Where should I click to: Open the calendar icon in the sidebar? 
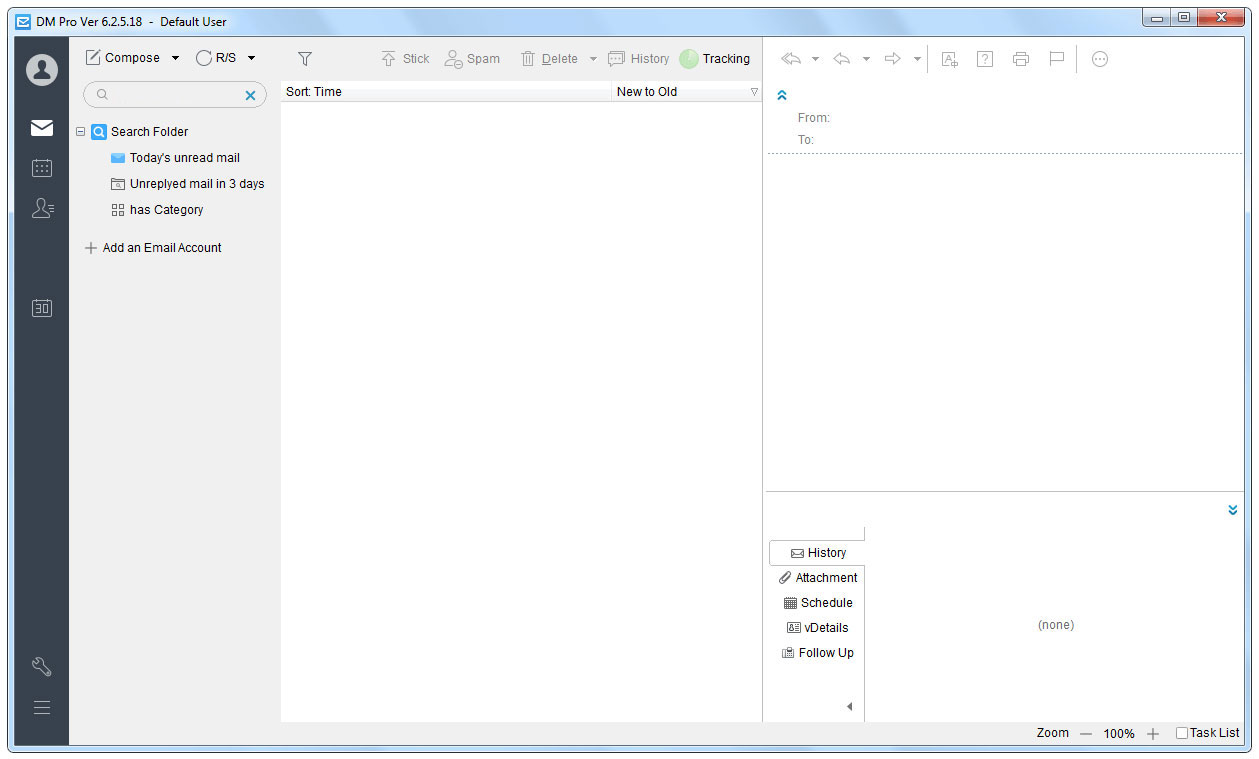pos(42,168)
